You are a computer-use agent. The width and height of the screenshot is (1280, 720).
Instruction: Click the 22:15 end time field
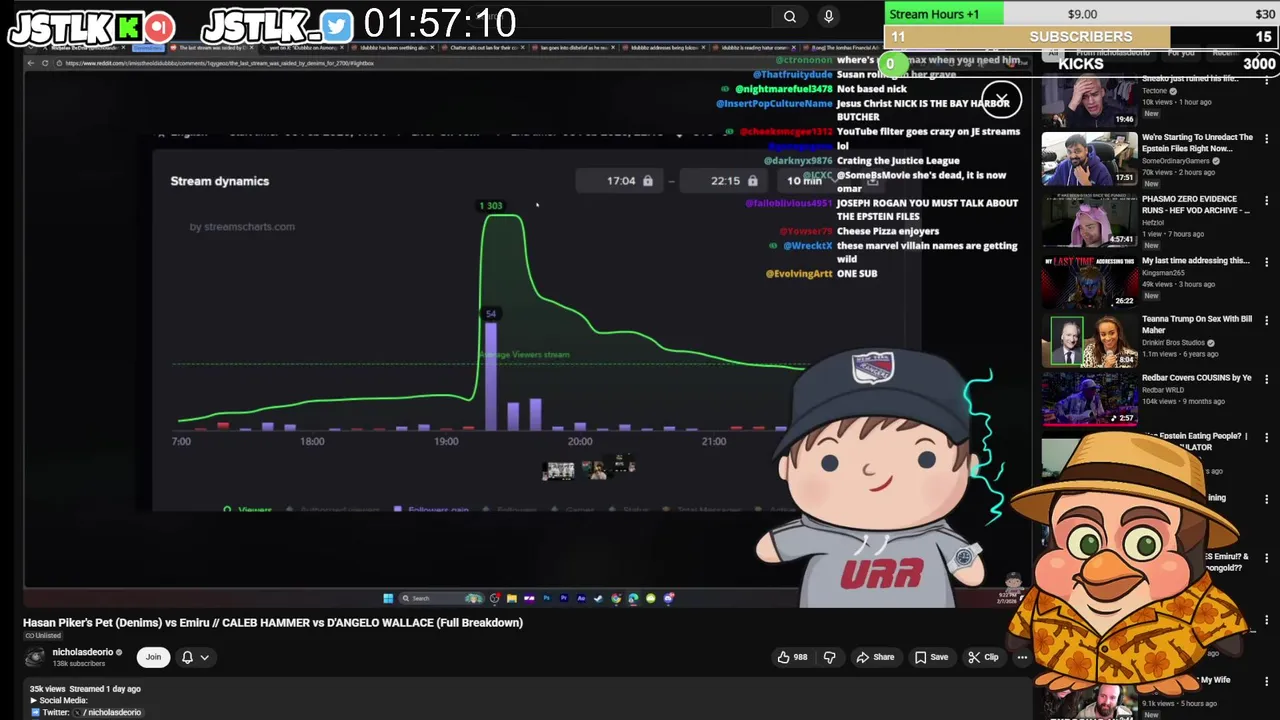click(x=725, y=181)
